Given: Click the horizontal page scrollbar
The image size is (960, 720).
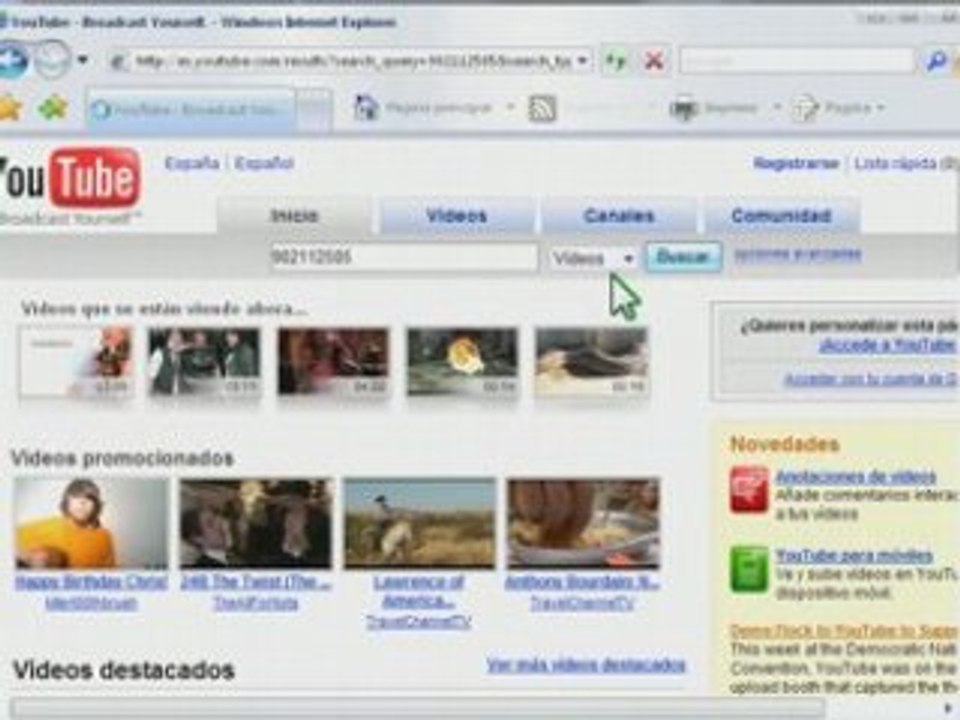Looking at the screenshot, I should point(418,708).
